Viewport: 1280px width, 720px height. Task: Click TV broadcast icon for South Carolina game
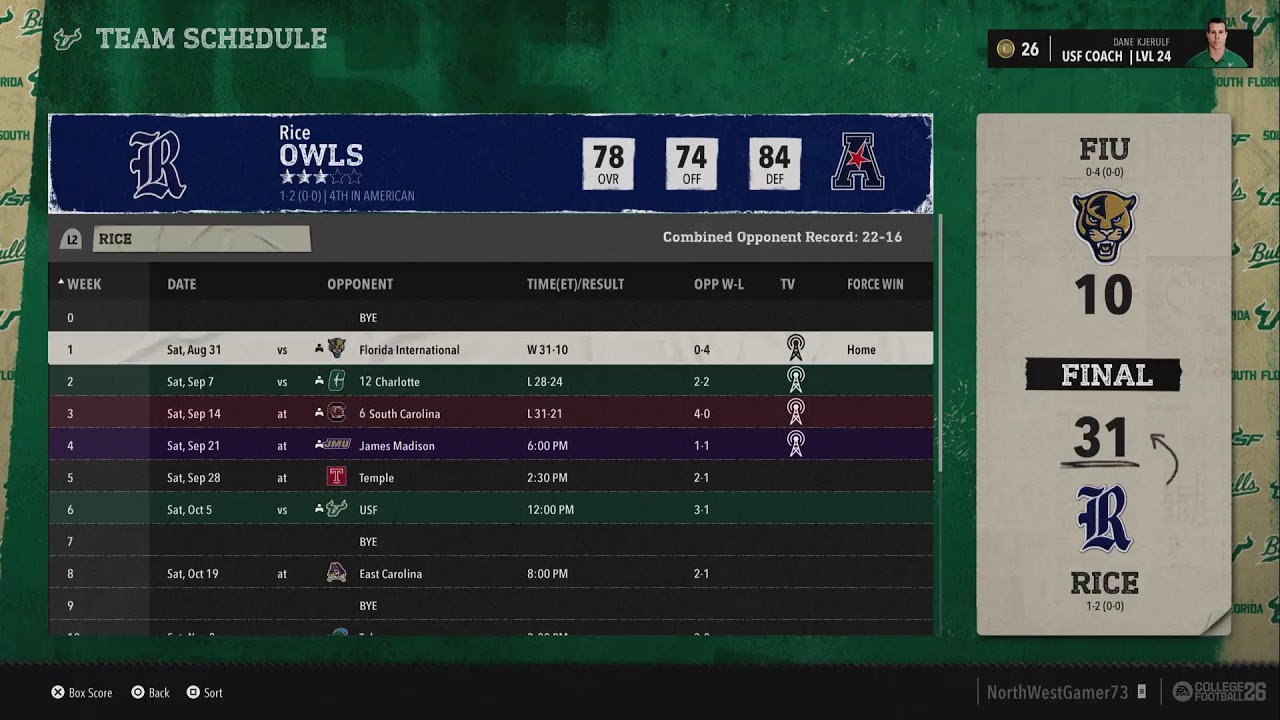[795, 412]
